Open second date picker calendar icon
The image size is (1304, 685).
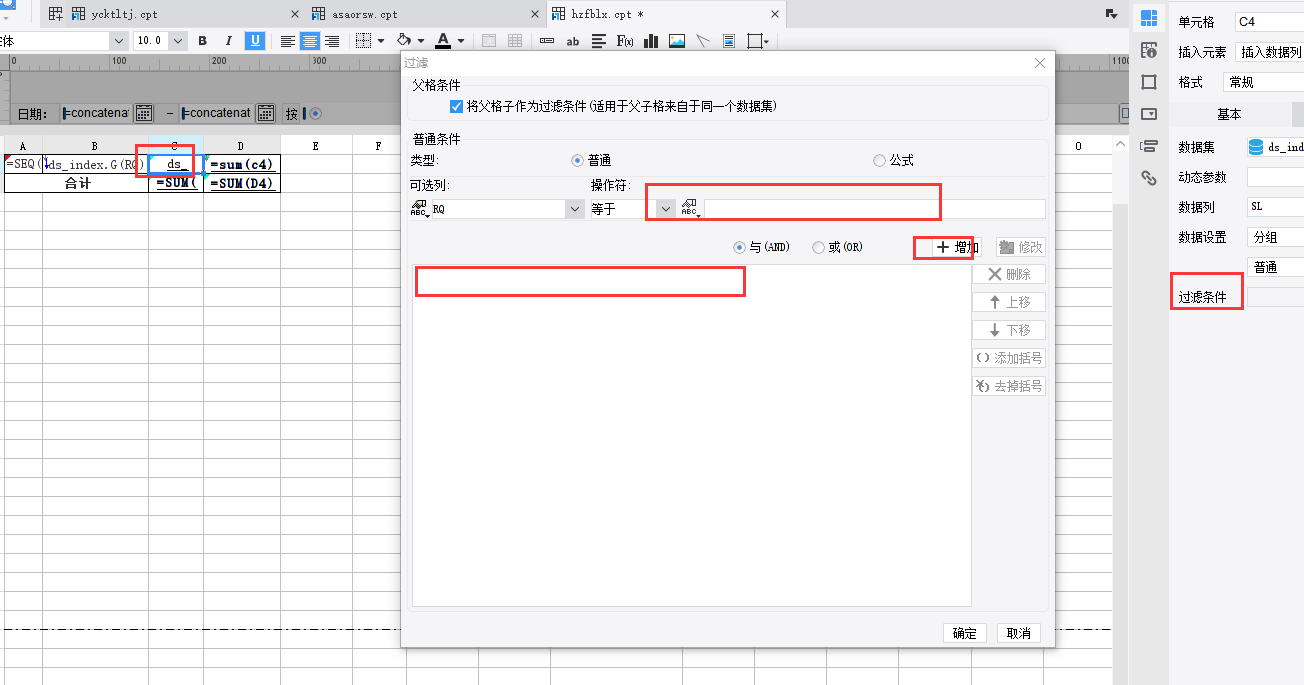(x=265, y=113)
